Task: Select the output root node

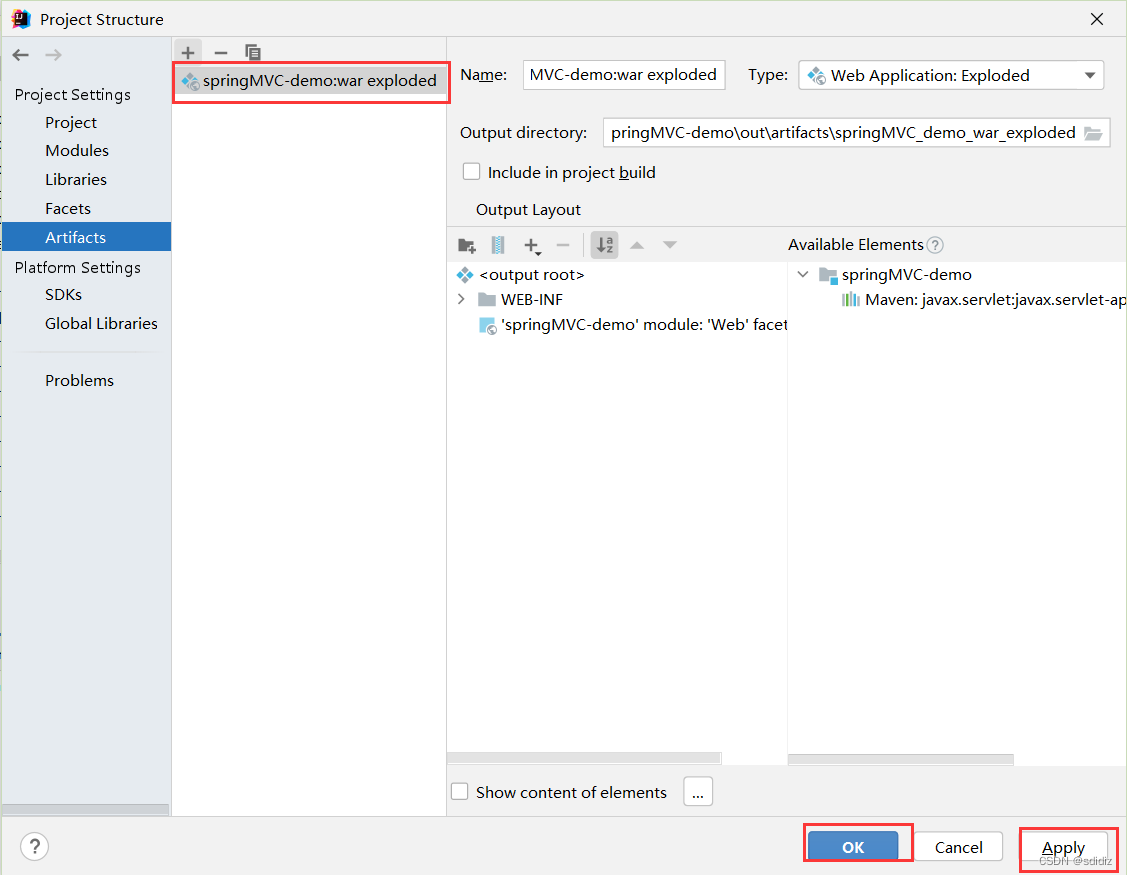Action: click(x=521, y=275)
